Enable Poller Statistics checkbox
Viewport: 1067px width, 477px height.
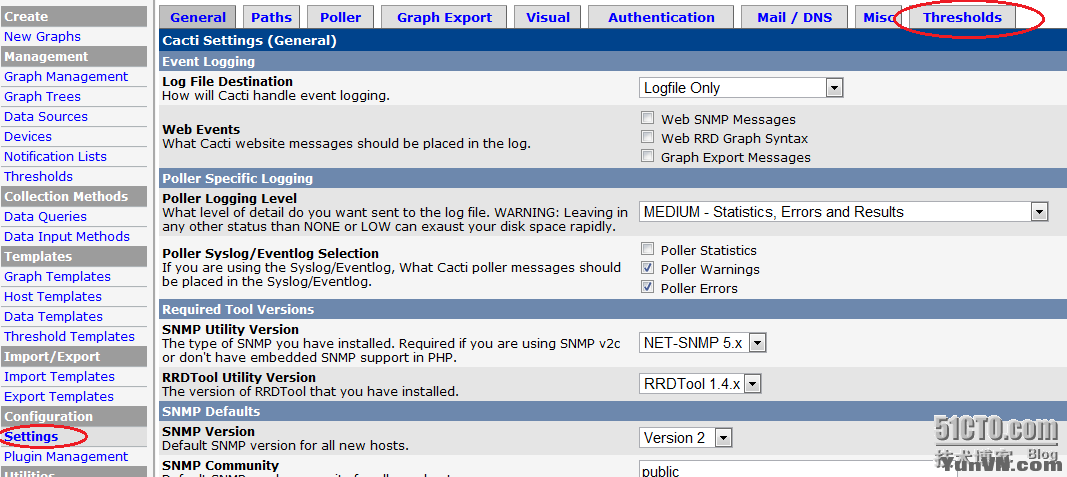[x=648, y=250]
